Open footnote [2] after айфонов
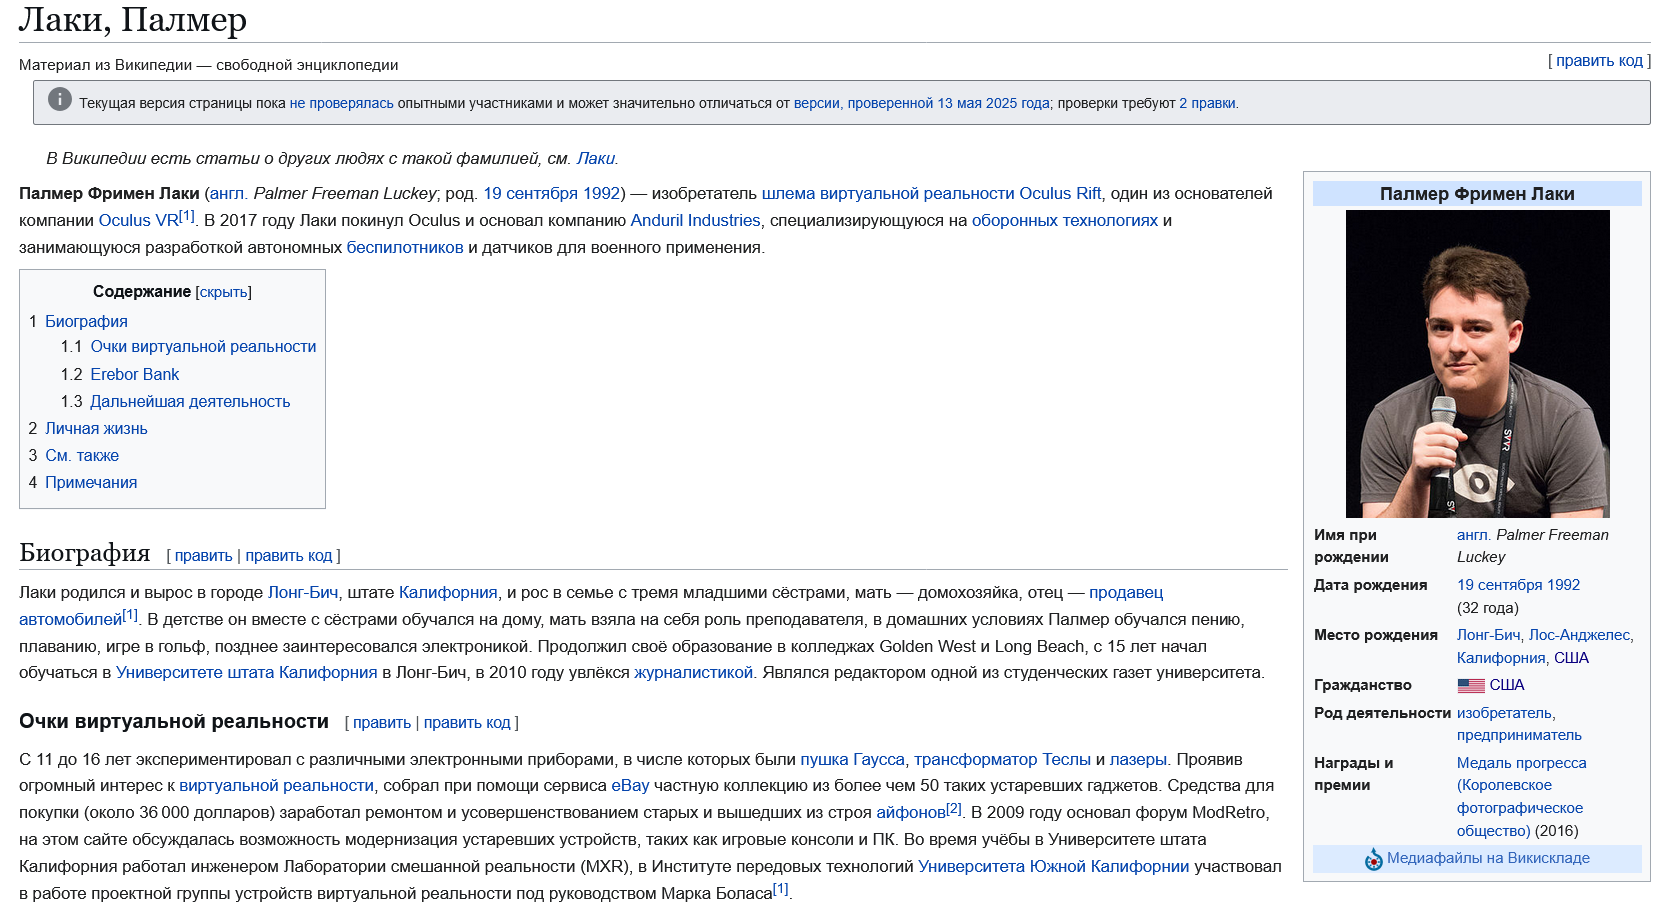 (954, 808)
